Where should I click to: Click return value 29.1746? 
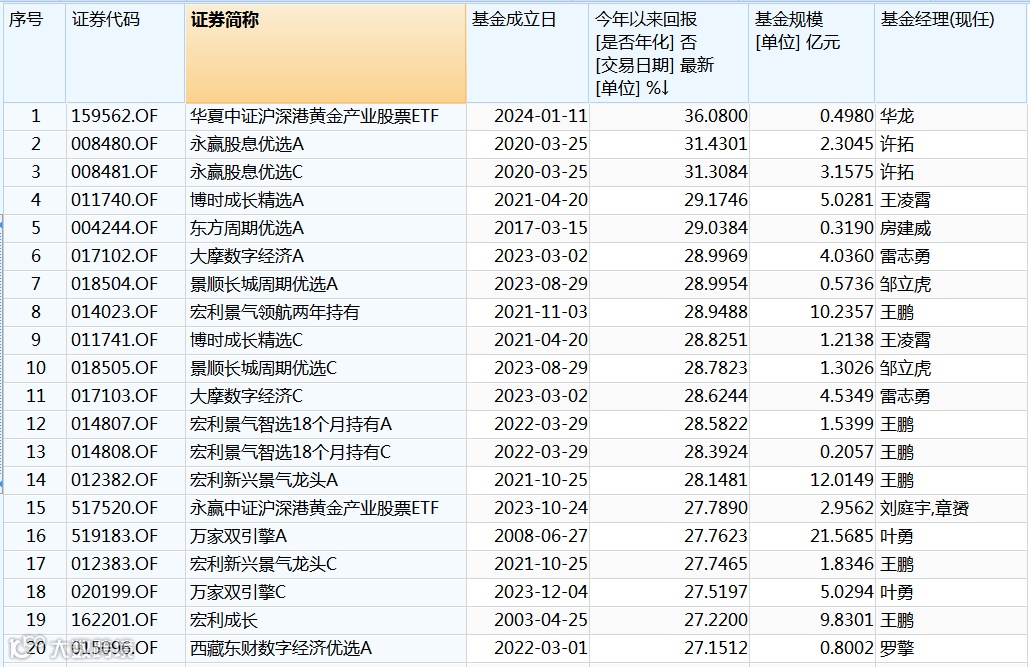715,200
